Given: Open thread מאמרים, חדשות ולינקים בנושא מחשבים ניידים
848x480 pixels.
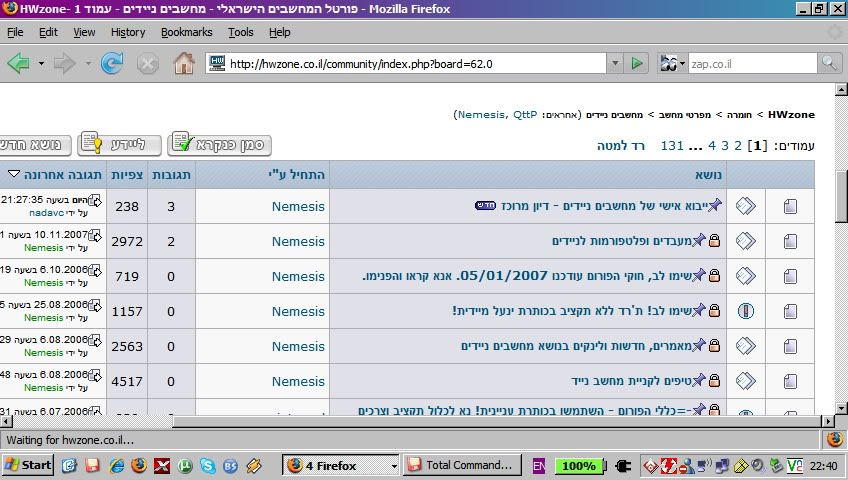Looking at the screenshot, I should pyautogui.click(x=577, y=345).
